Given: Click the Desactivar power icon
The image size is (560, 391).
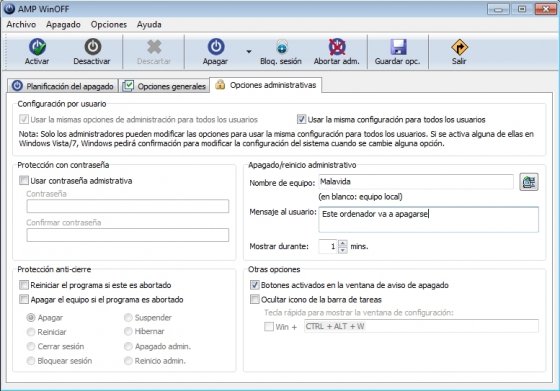Looking at the screenshot, I should [92, 47].
